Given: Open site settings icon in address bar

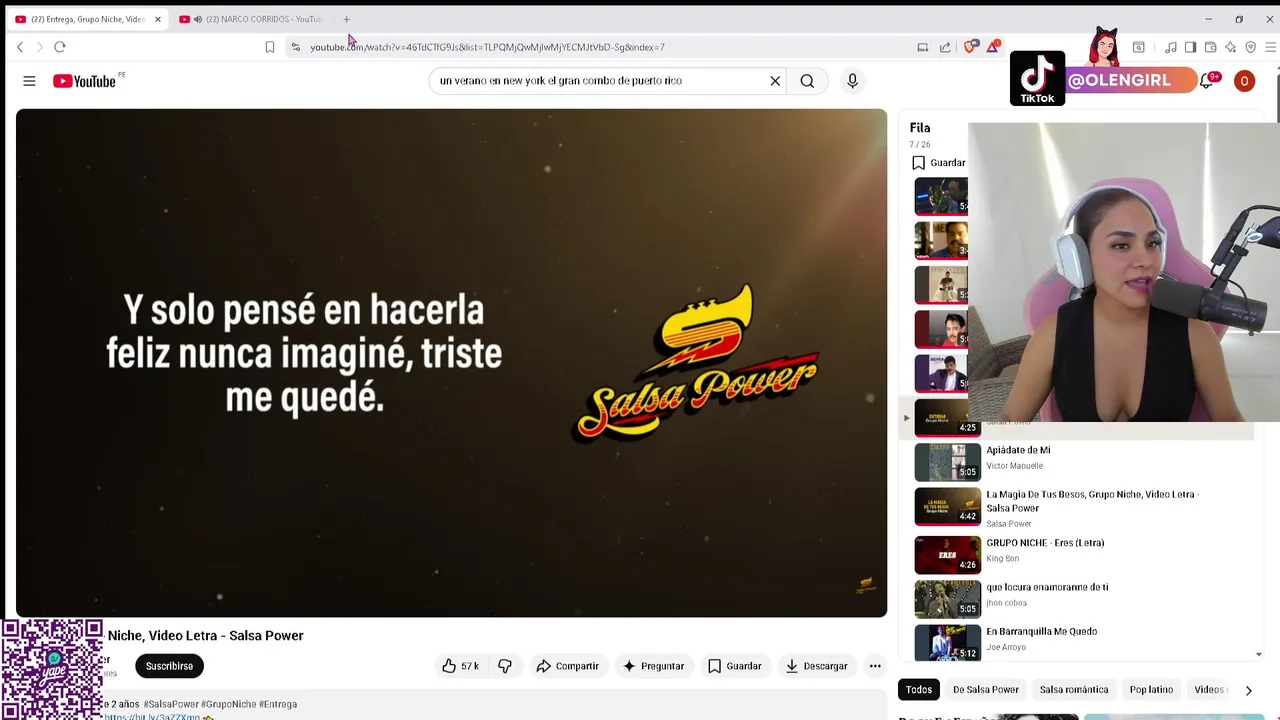Looking at the screenshot, I should click(x=295, y=47).
